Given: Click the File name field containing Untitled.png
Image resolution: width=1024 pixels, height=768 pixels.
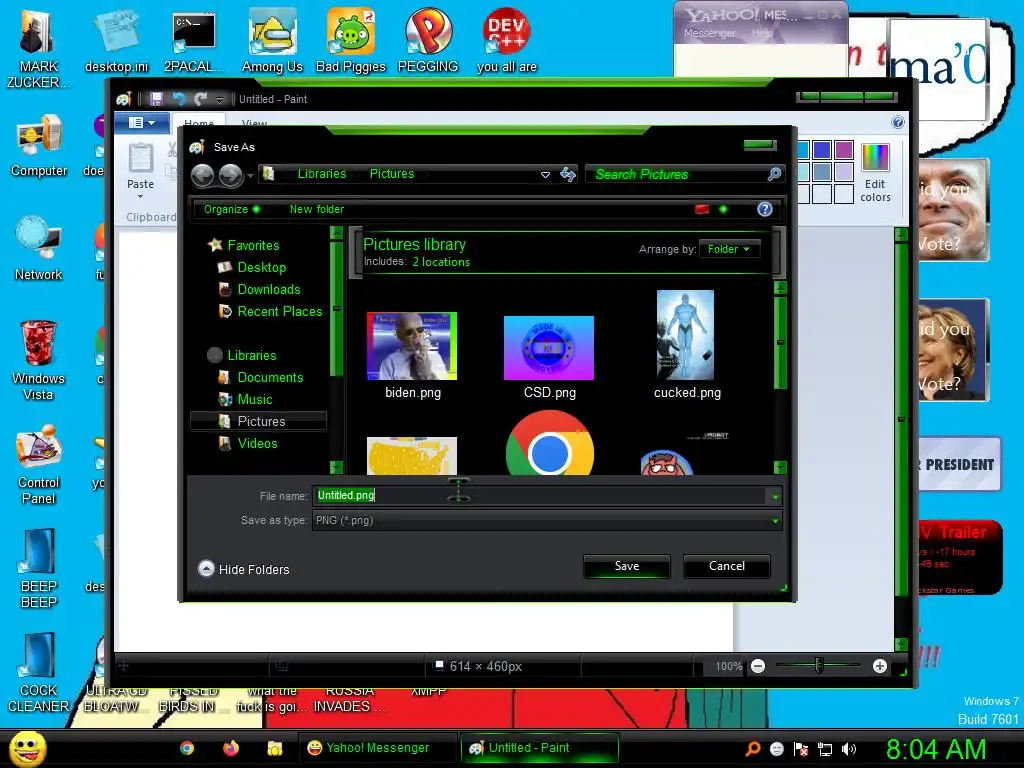Looking at the screenshot, I should pyautogui.click(x=541, y=496).
